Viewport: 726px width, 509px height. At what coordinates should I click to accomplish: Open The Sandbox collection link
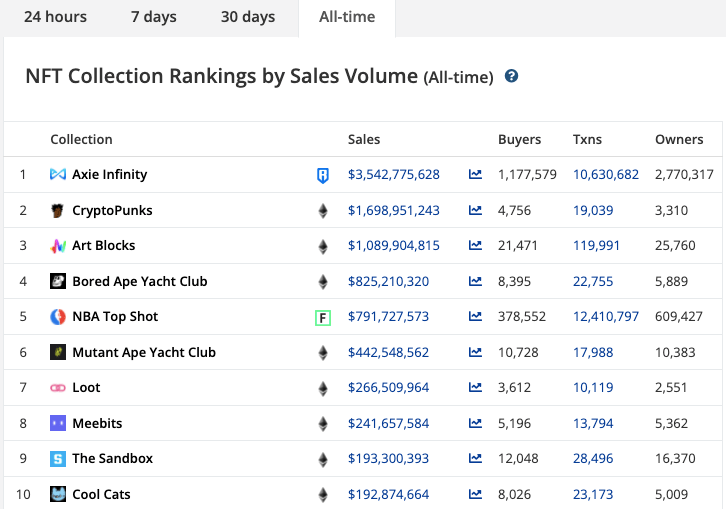point(113,459)
